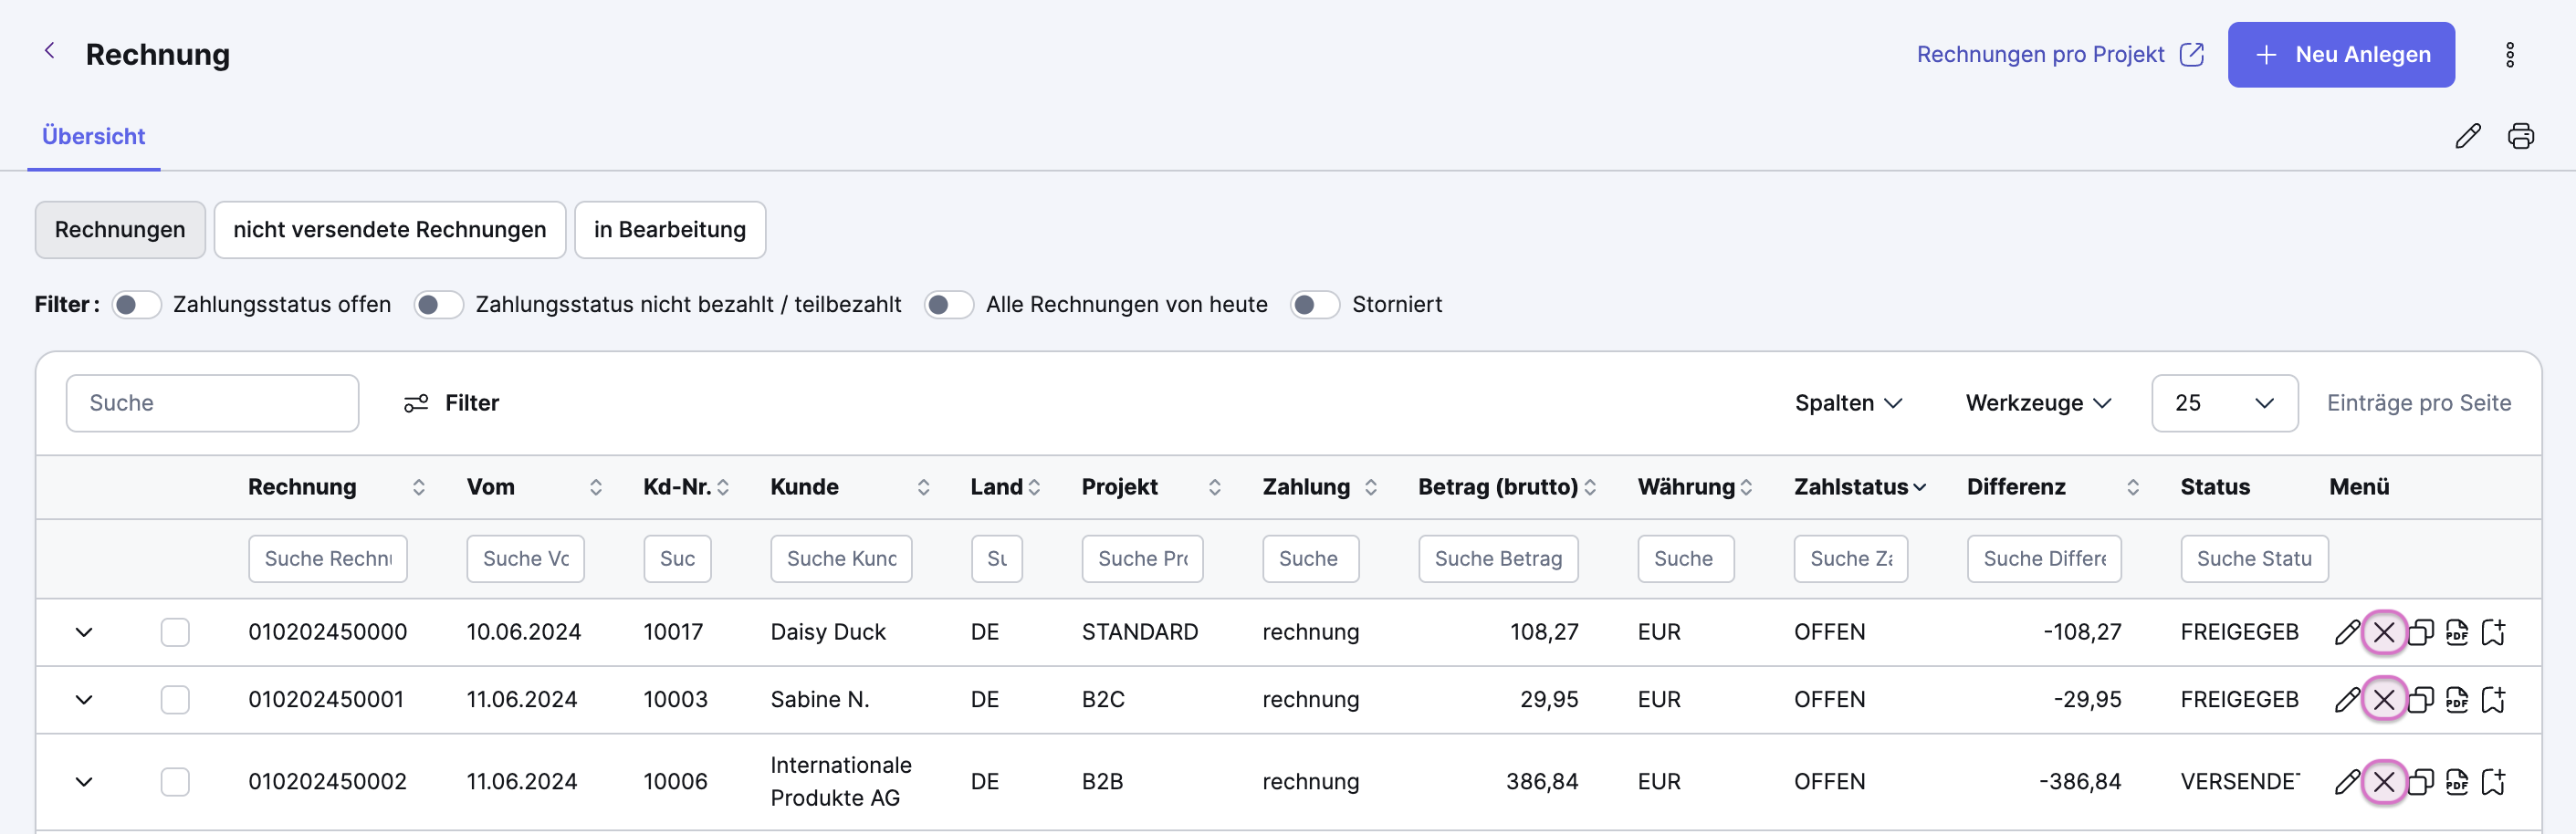Image resolution: width=2576 pixels, height=834 pixels.
Task: Sort by the Zahlung column
Action: pos(1370,487)
